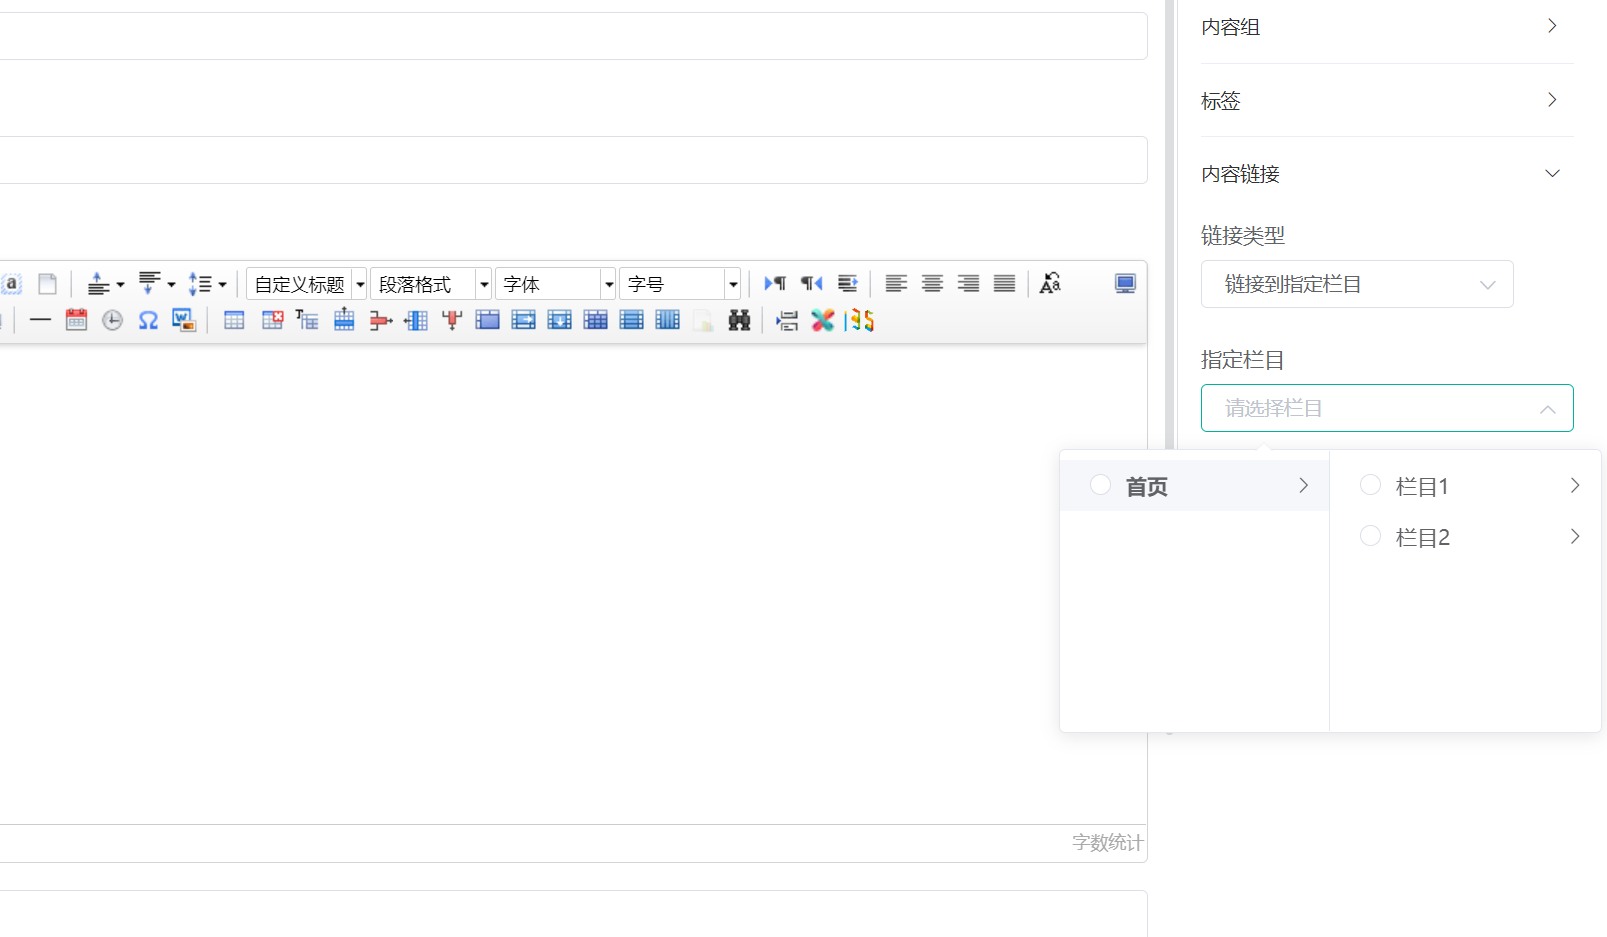Select the 首页 radio button

pos(1100,485)
